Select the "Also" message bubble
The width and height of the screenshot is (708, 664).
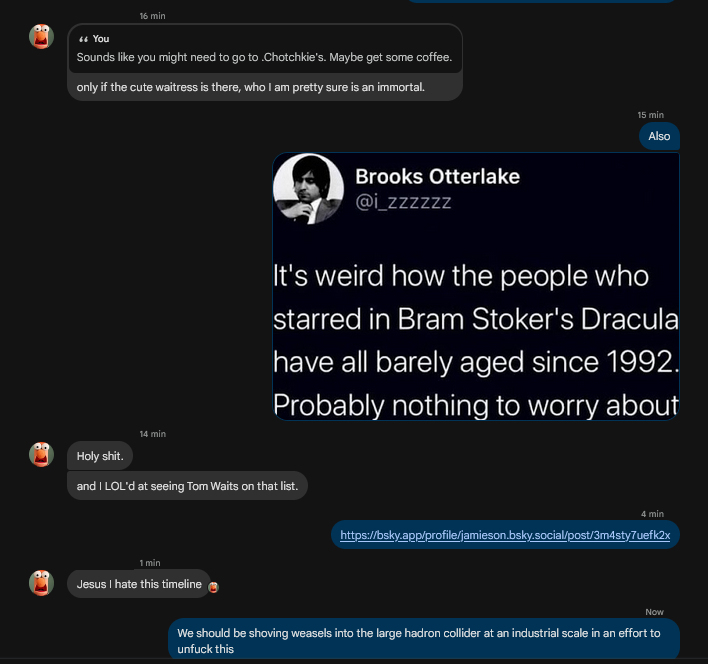(659, 136)
